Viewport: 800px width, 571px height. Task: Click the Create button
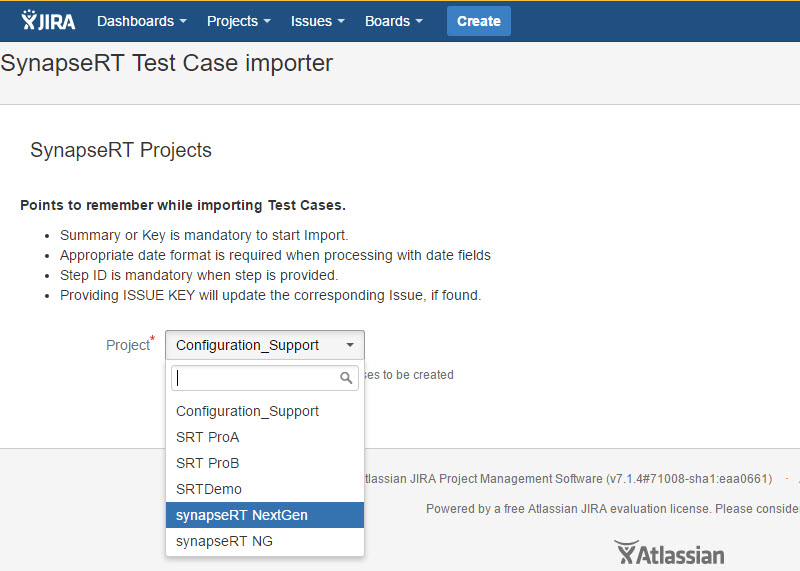tap(478, 21)
